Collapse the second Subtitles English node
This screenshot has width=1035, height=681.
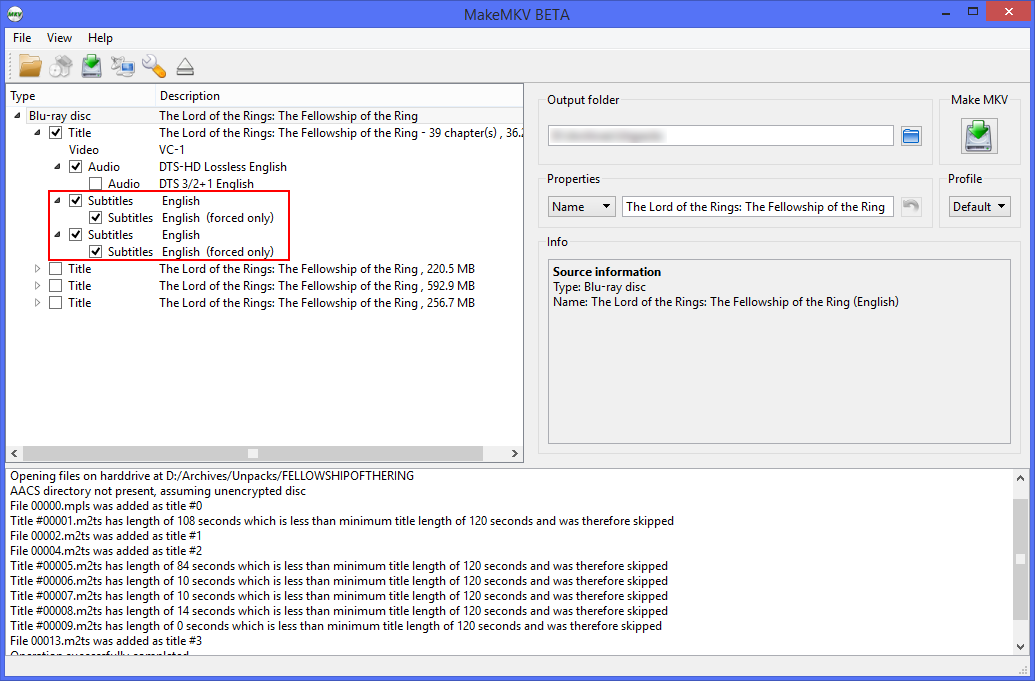57,235
